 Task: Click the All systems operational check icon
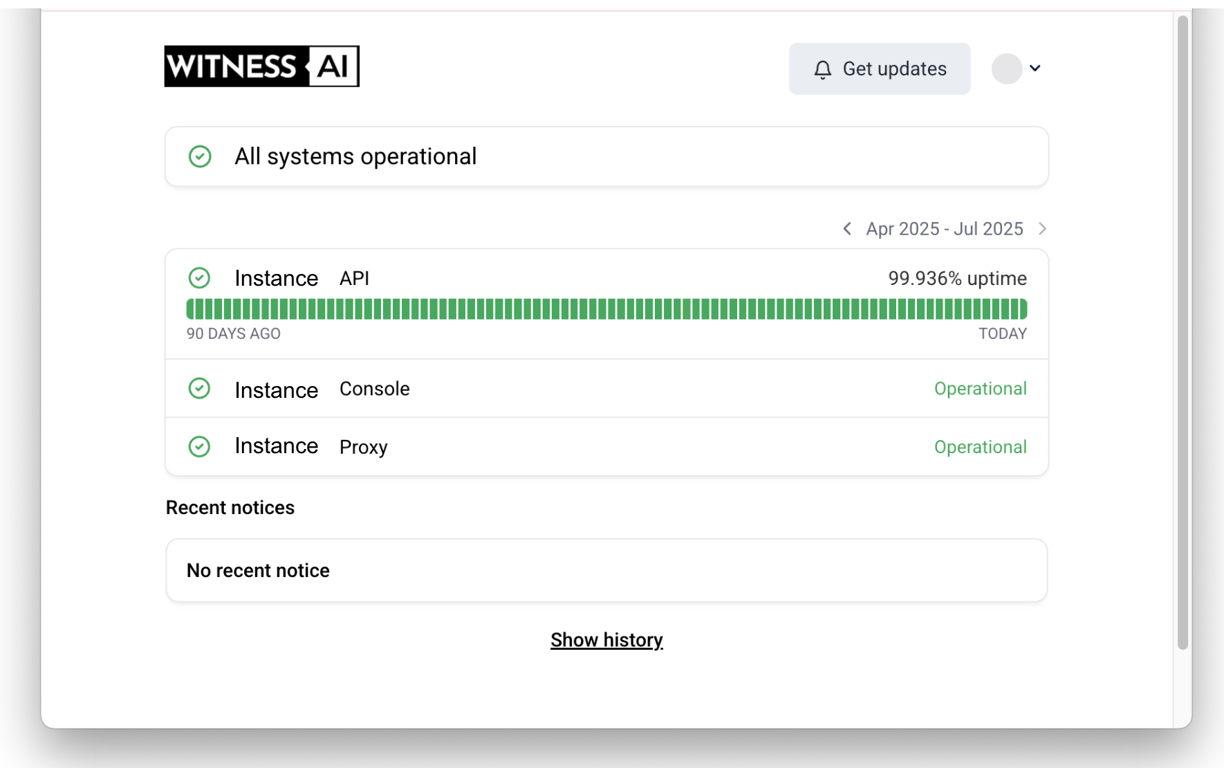tap(200, 156)
